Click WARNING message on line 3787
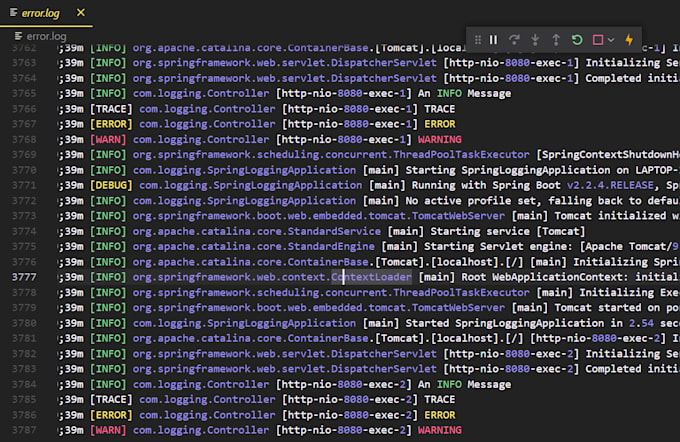The image size is (680, 442). tap(440, 430)
